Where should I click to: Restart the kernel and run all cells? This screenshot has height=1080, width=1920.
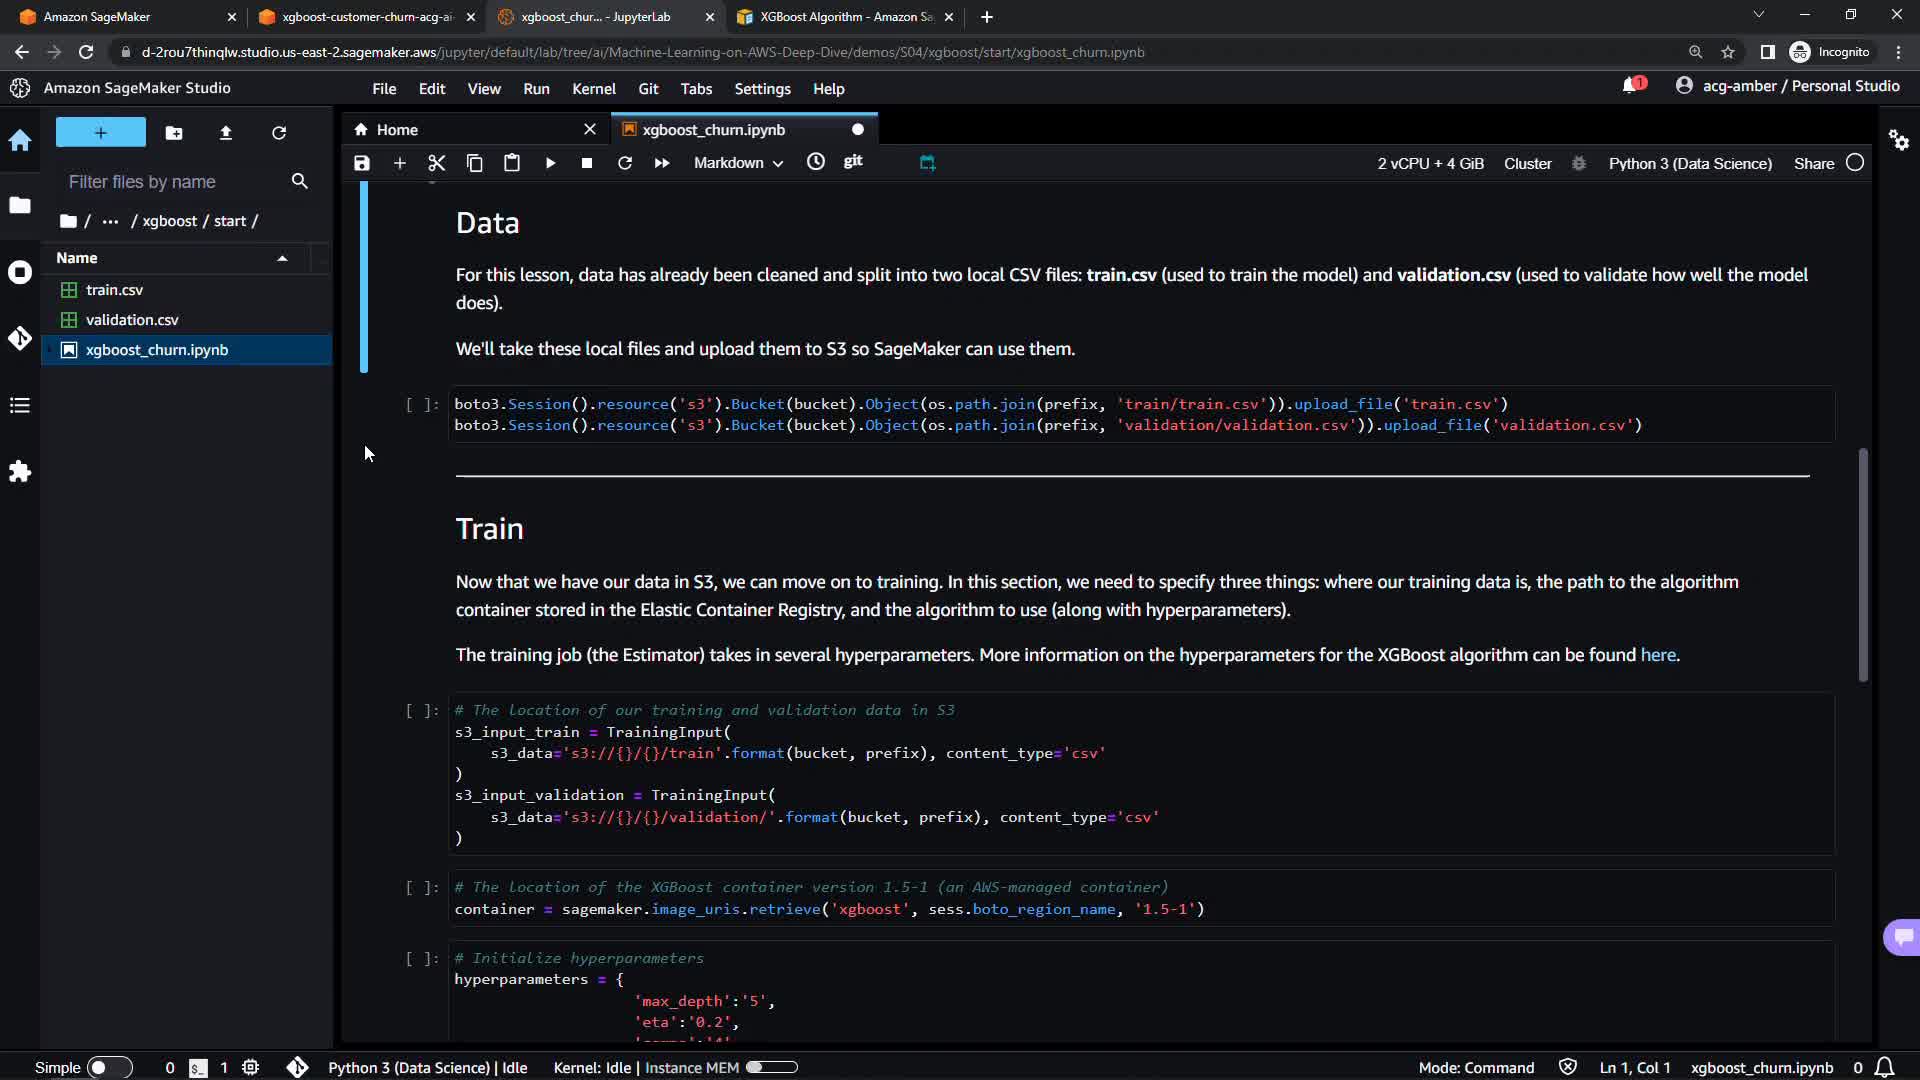(662, 163)
